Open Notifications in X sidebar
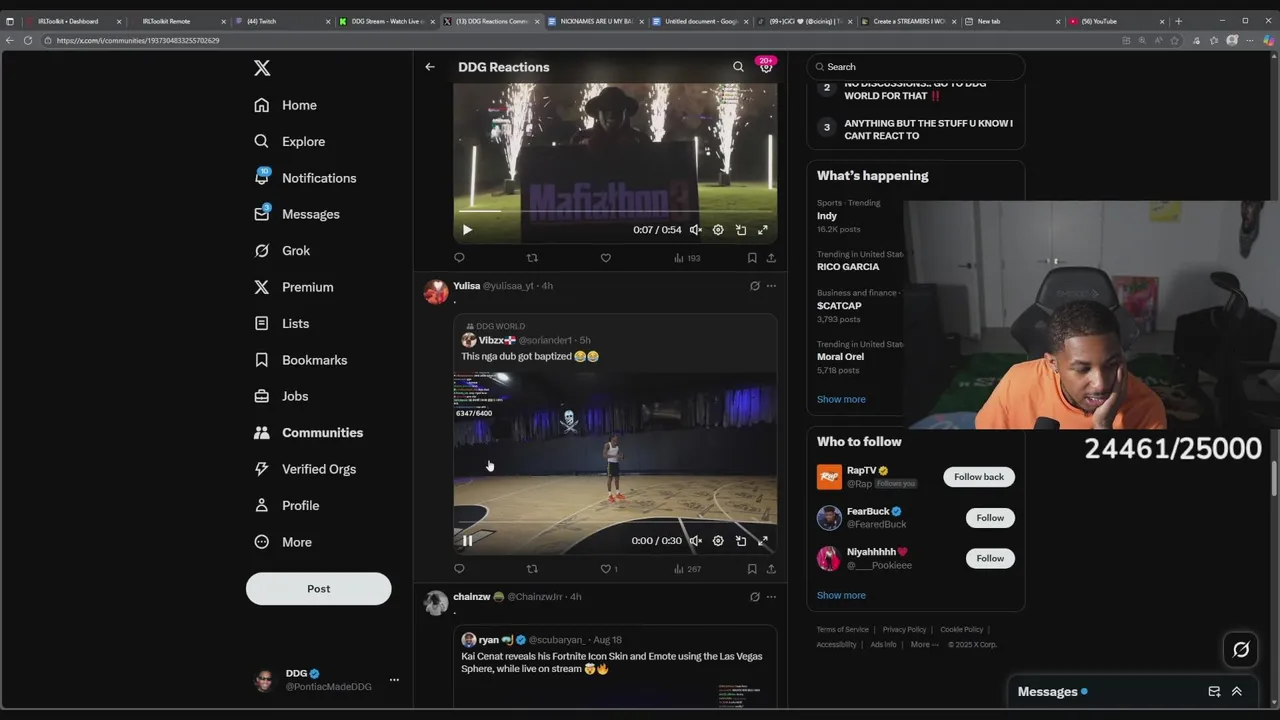This screenshot has height=720, width=1280. point(306,178)
